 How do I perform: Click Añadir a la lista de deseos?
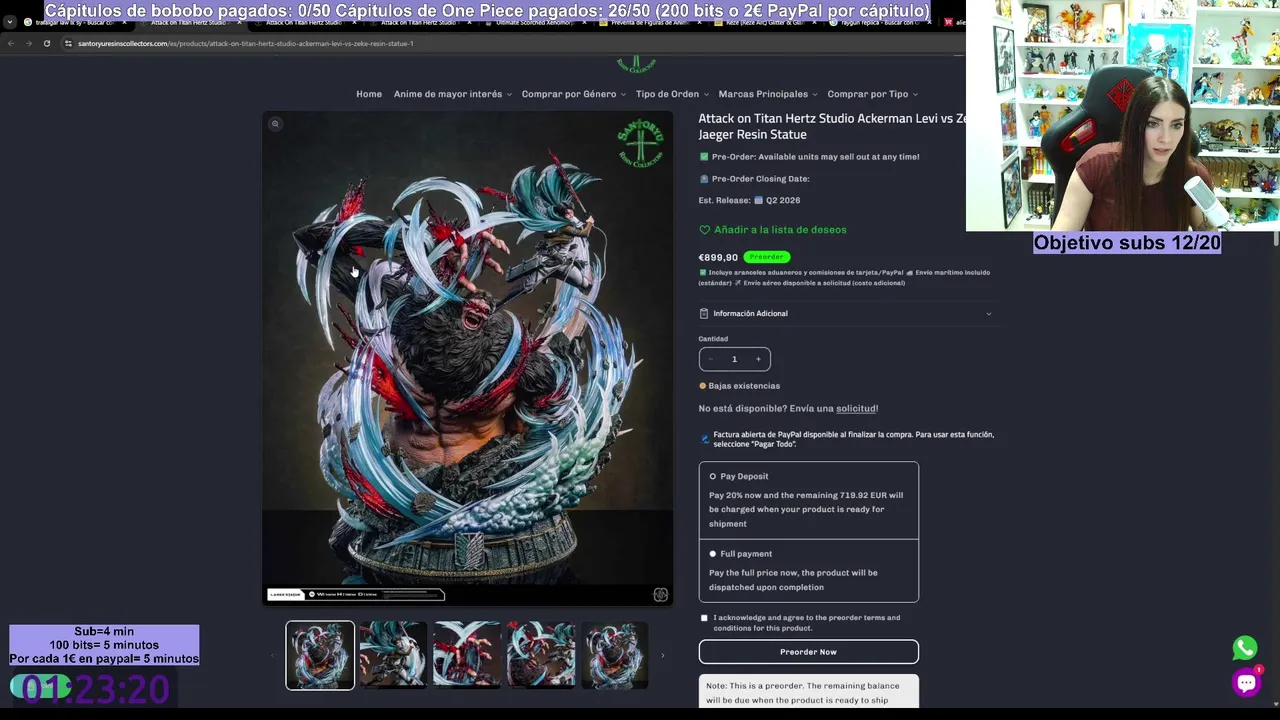780,230
